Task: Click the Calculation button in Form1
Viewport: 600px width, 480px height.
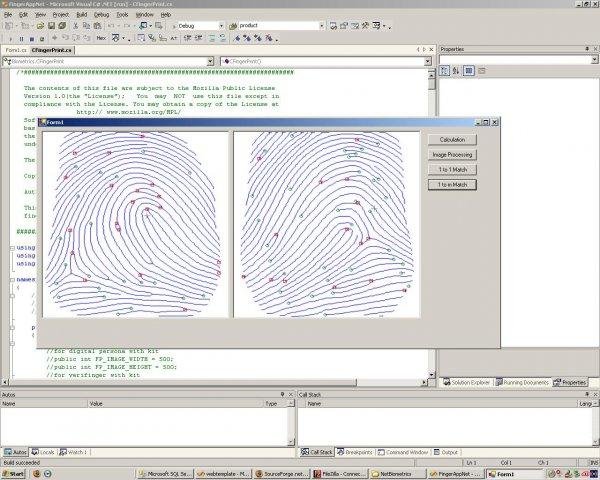Action: (452, 140)
